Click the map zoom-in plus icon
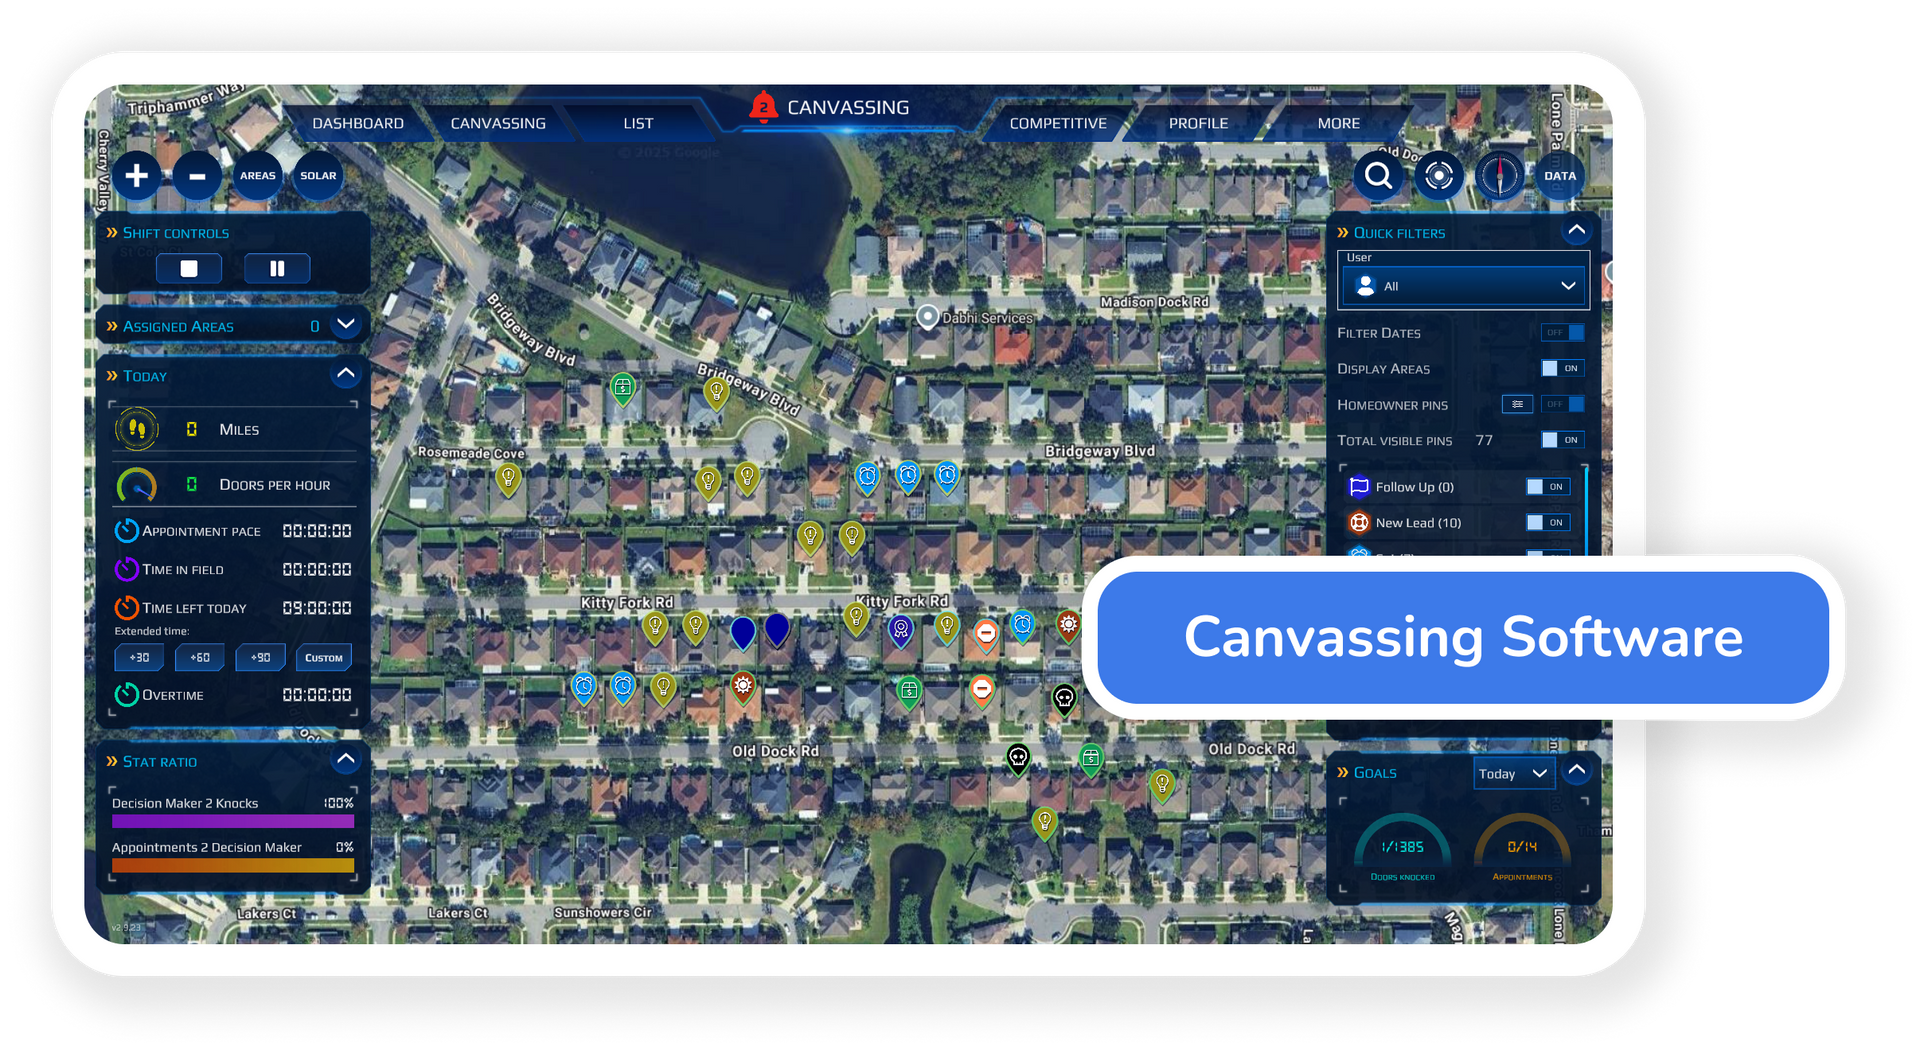 pos(137,175)
